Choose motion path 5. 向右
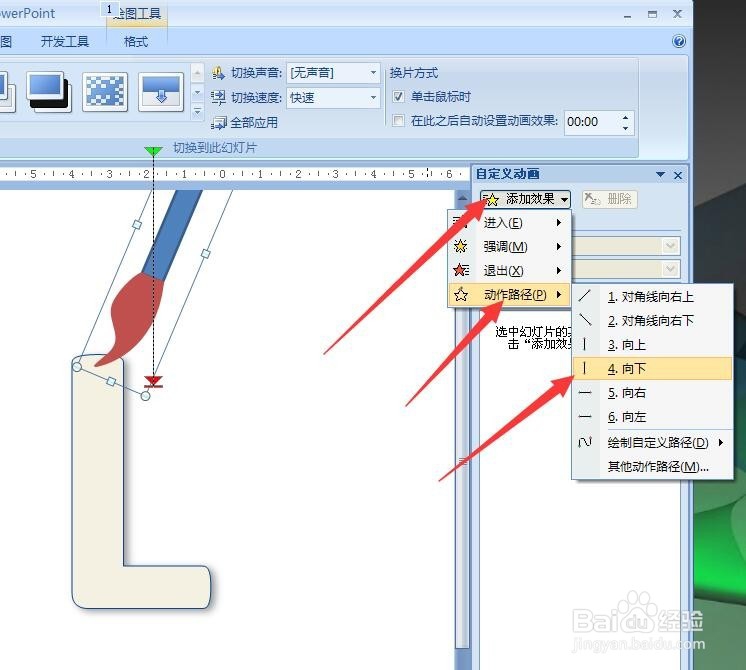Screen dimensions: 746x670 652,393
